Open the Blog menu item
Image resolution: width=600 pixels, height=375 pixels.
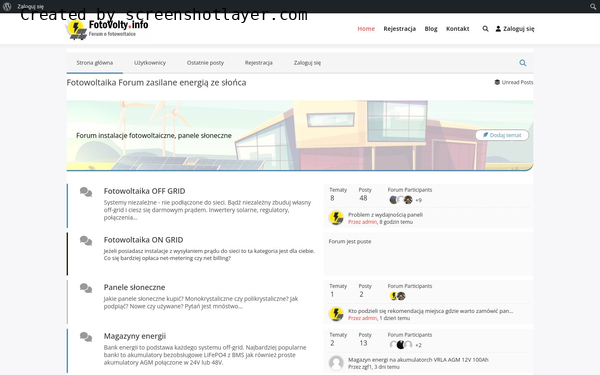pyautogui.click(x=431, y=29)
